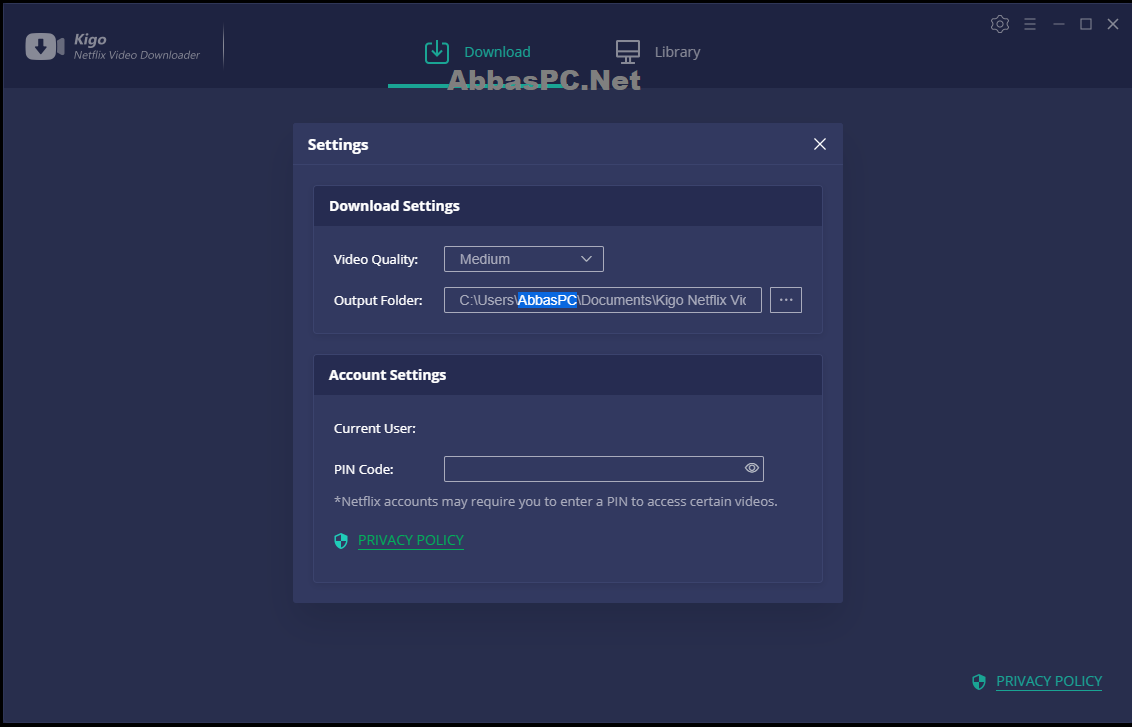Open the bottom-right Privacy Policy link
The height and width of the screenshot is (727, 1132).
click(x=1049, y=681)
